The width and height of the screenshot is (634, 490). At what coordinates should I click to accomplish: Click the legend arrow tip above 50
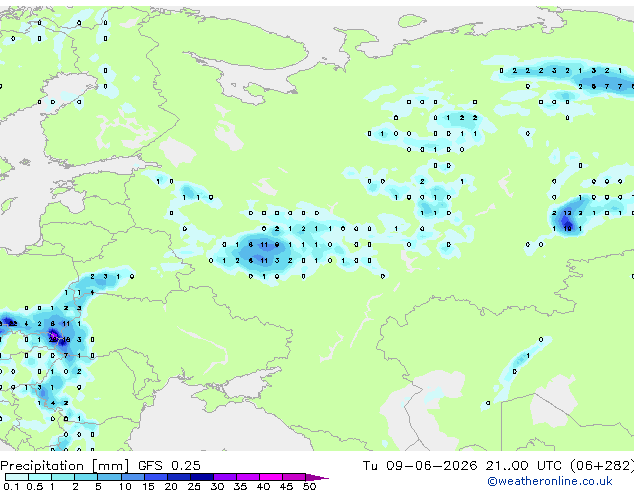317,477
